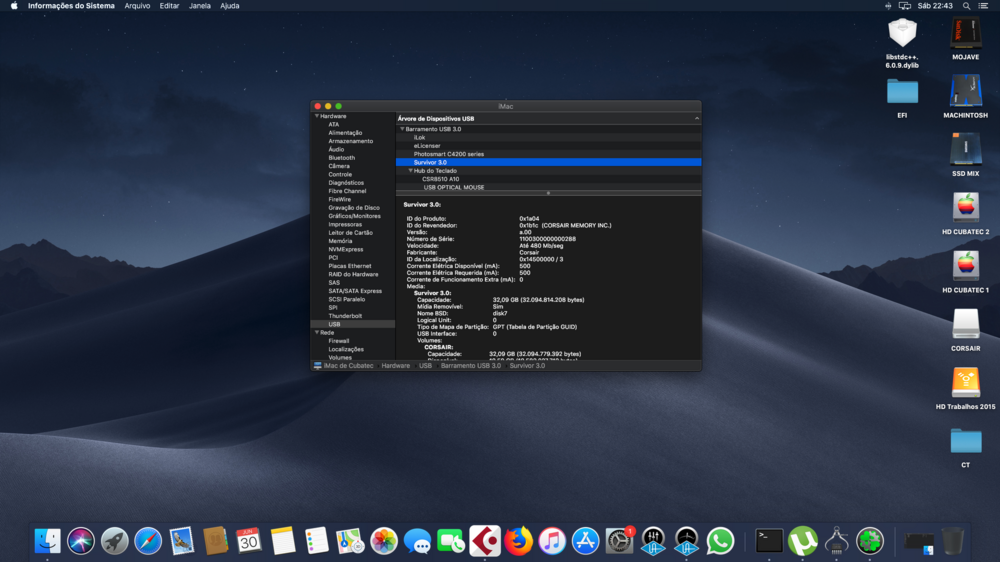Open Safari from the dock
The width and height of the screenshot is (1000, 562).
[148, 541]
